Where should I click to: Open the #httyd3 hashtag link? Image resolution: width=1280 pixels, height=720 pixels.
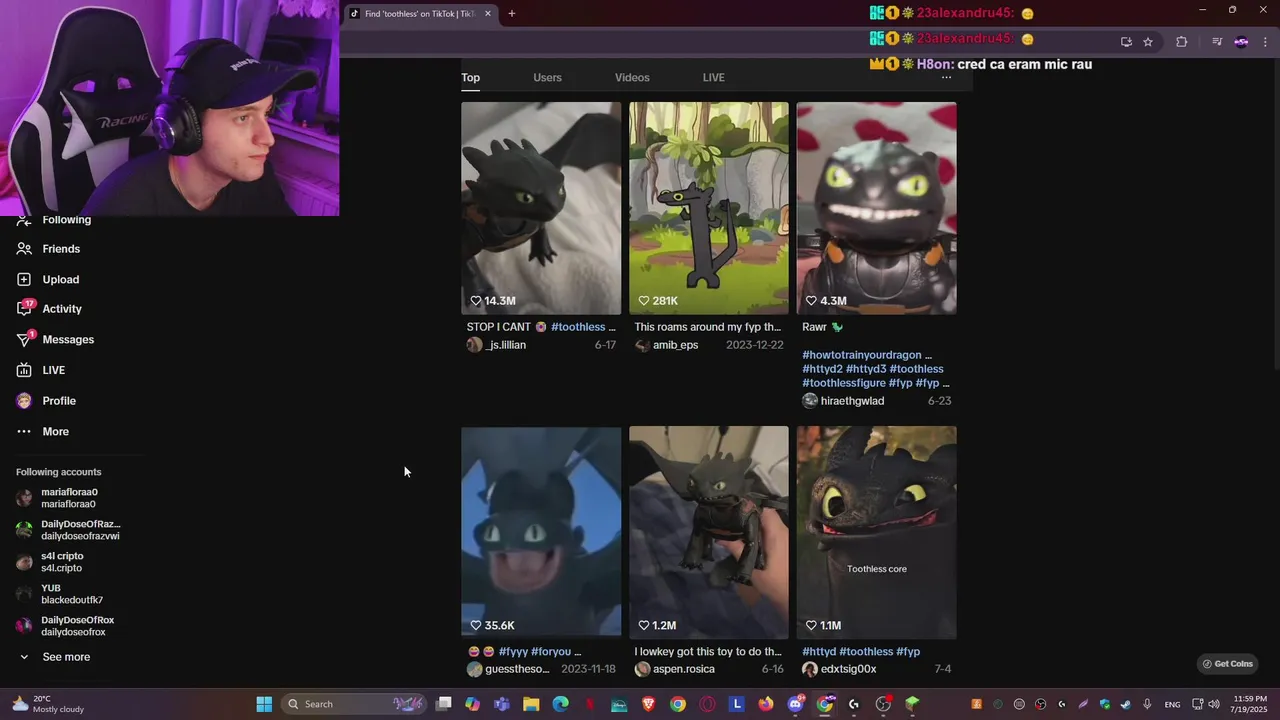pyautogui.click(x=866, y=369)
